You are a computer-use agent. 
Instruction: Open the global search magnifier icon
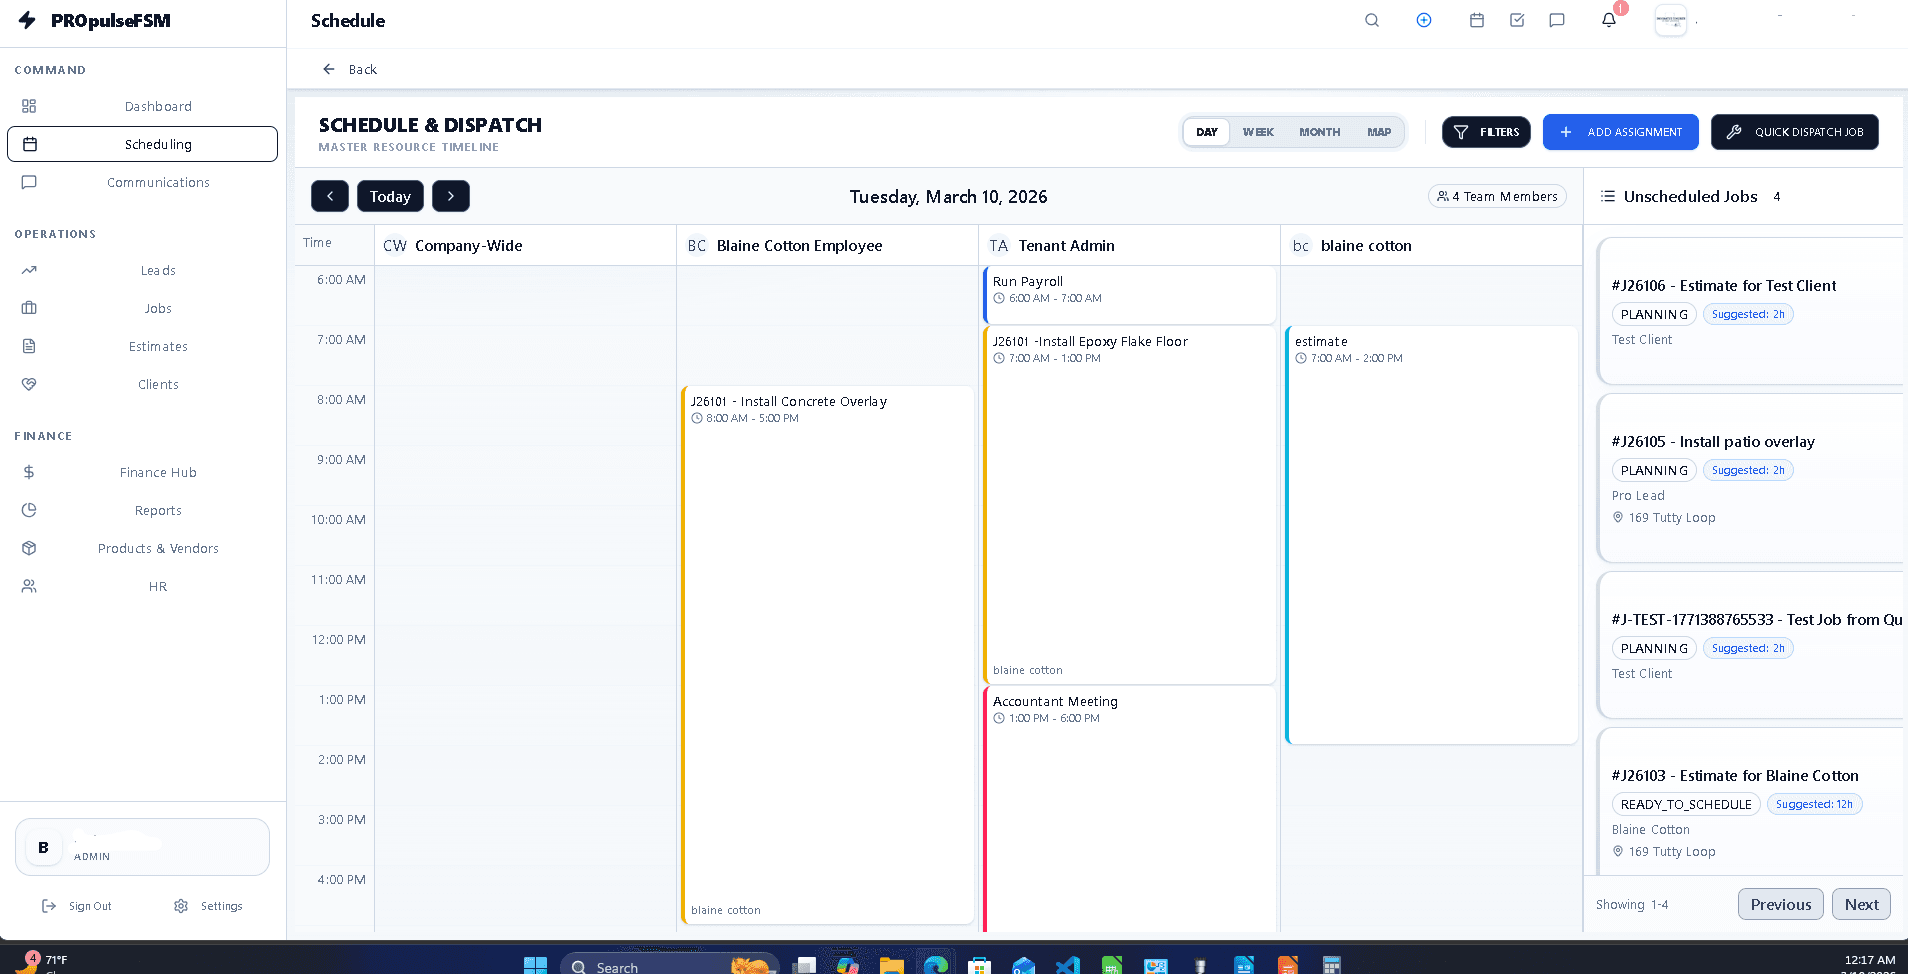tap(1371, 20)
